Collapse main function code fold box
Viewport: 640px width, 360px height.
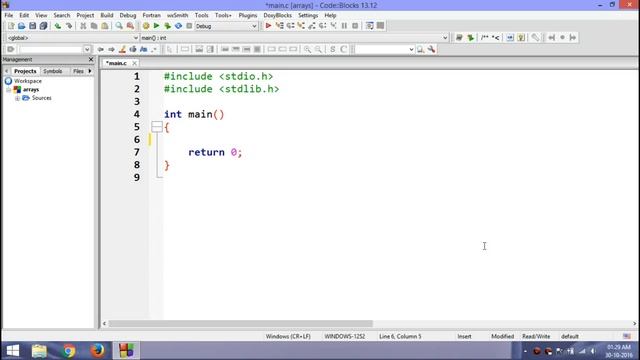[157, 127]
